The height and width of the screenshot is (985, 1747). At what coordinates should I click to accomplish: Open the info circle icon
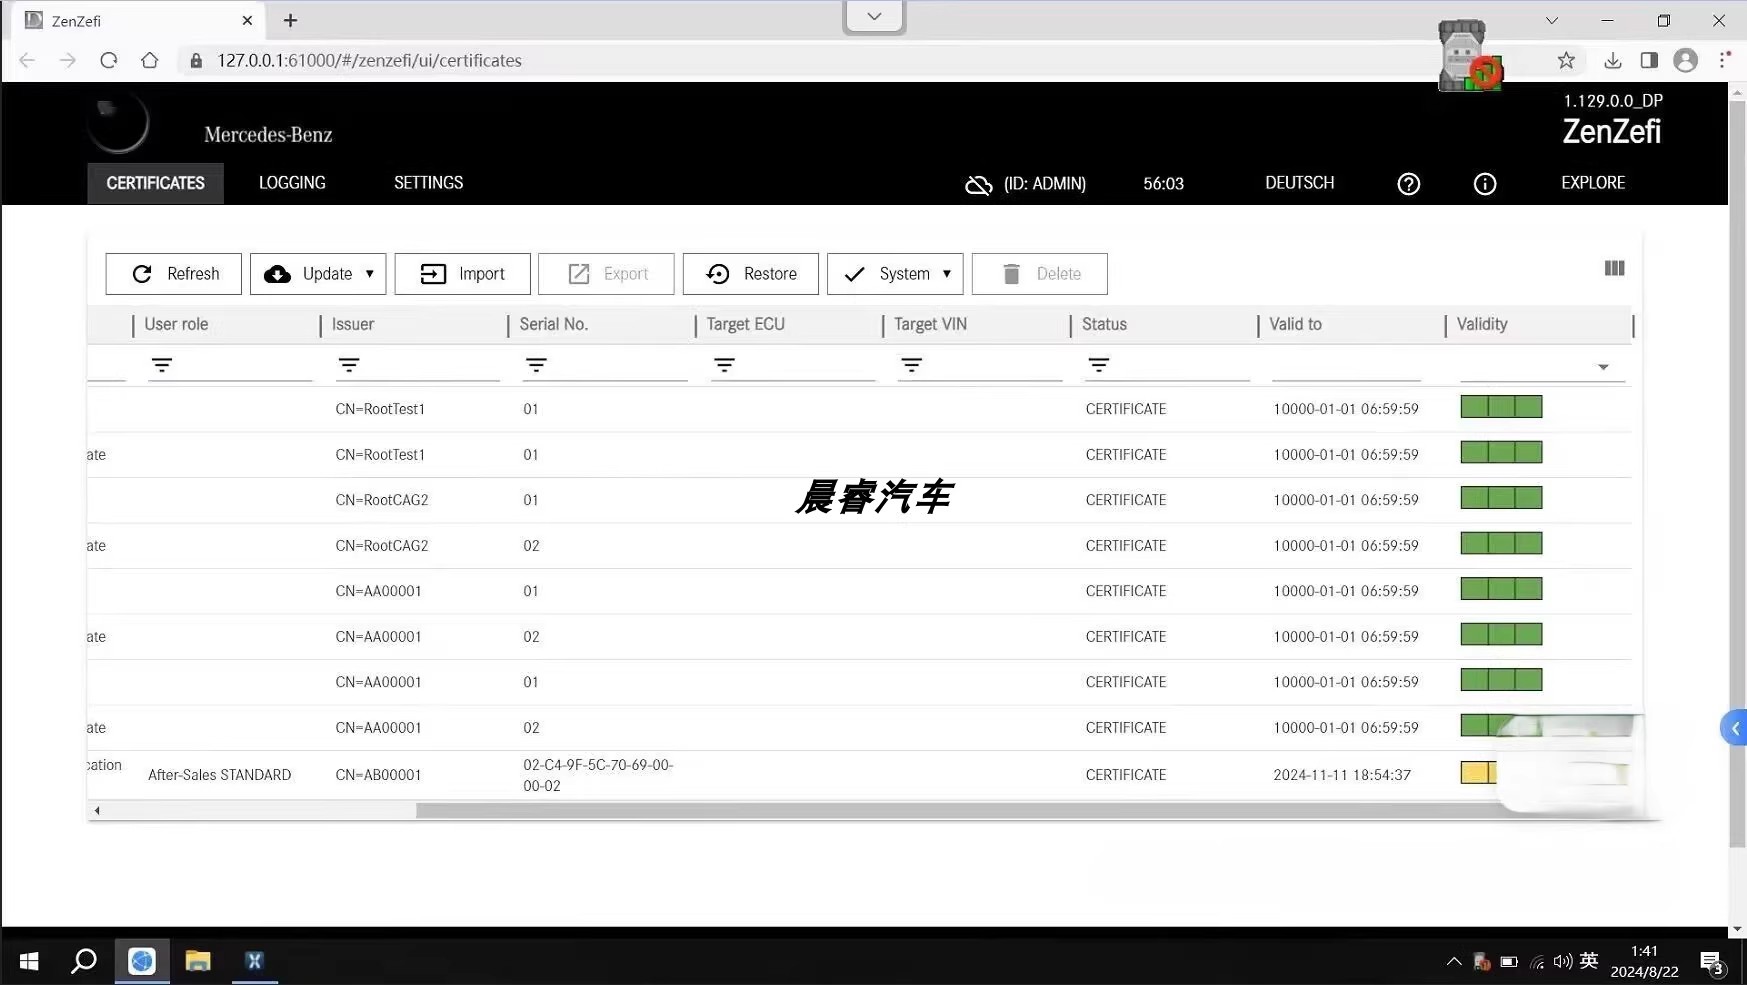(x=1484, y=184)
